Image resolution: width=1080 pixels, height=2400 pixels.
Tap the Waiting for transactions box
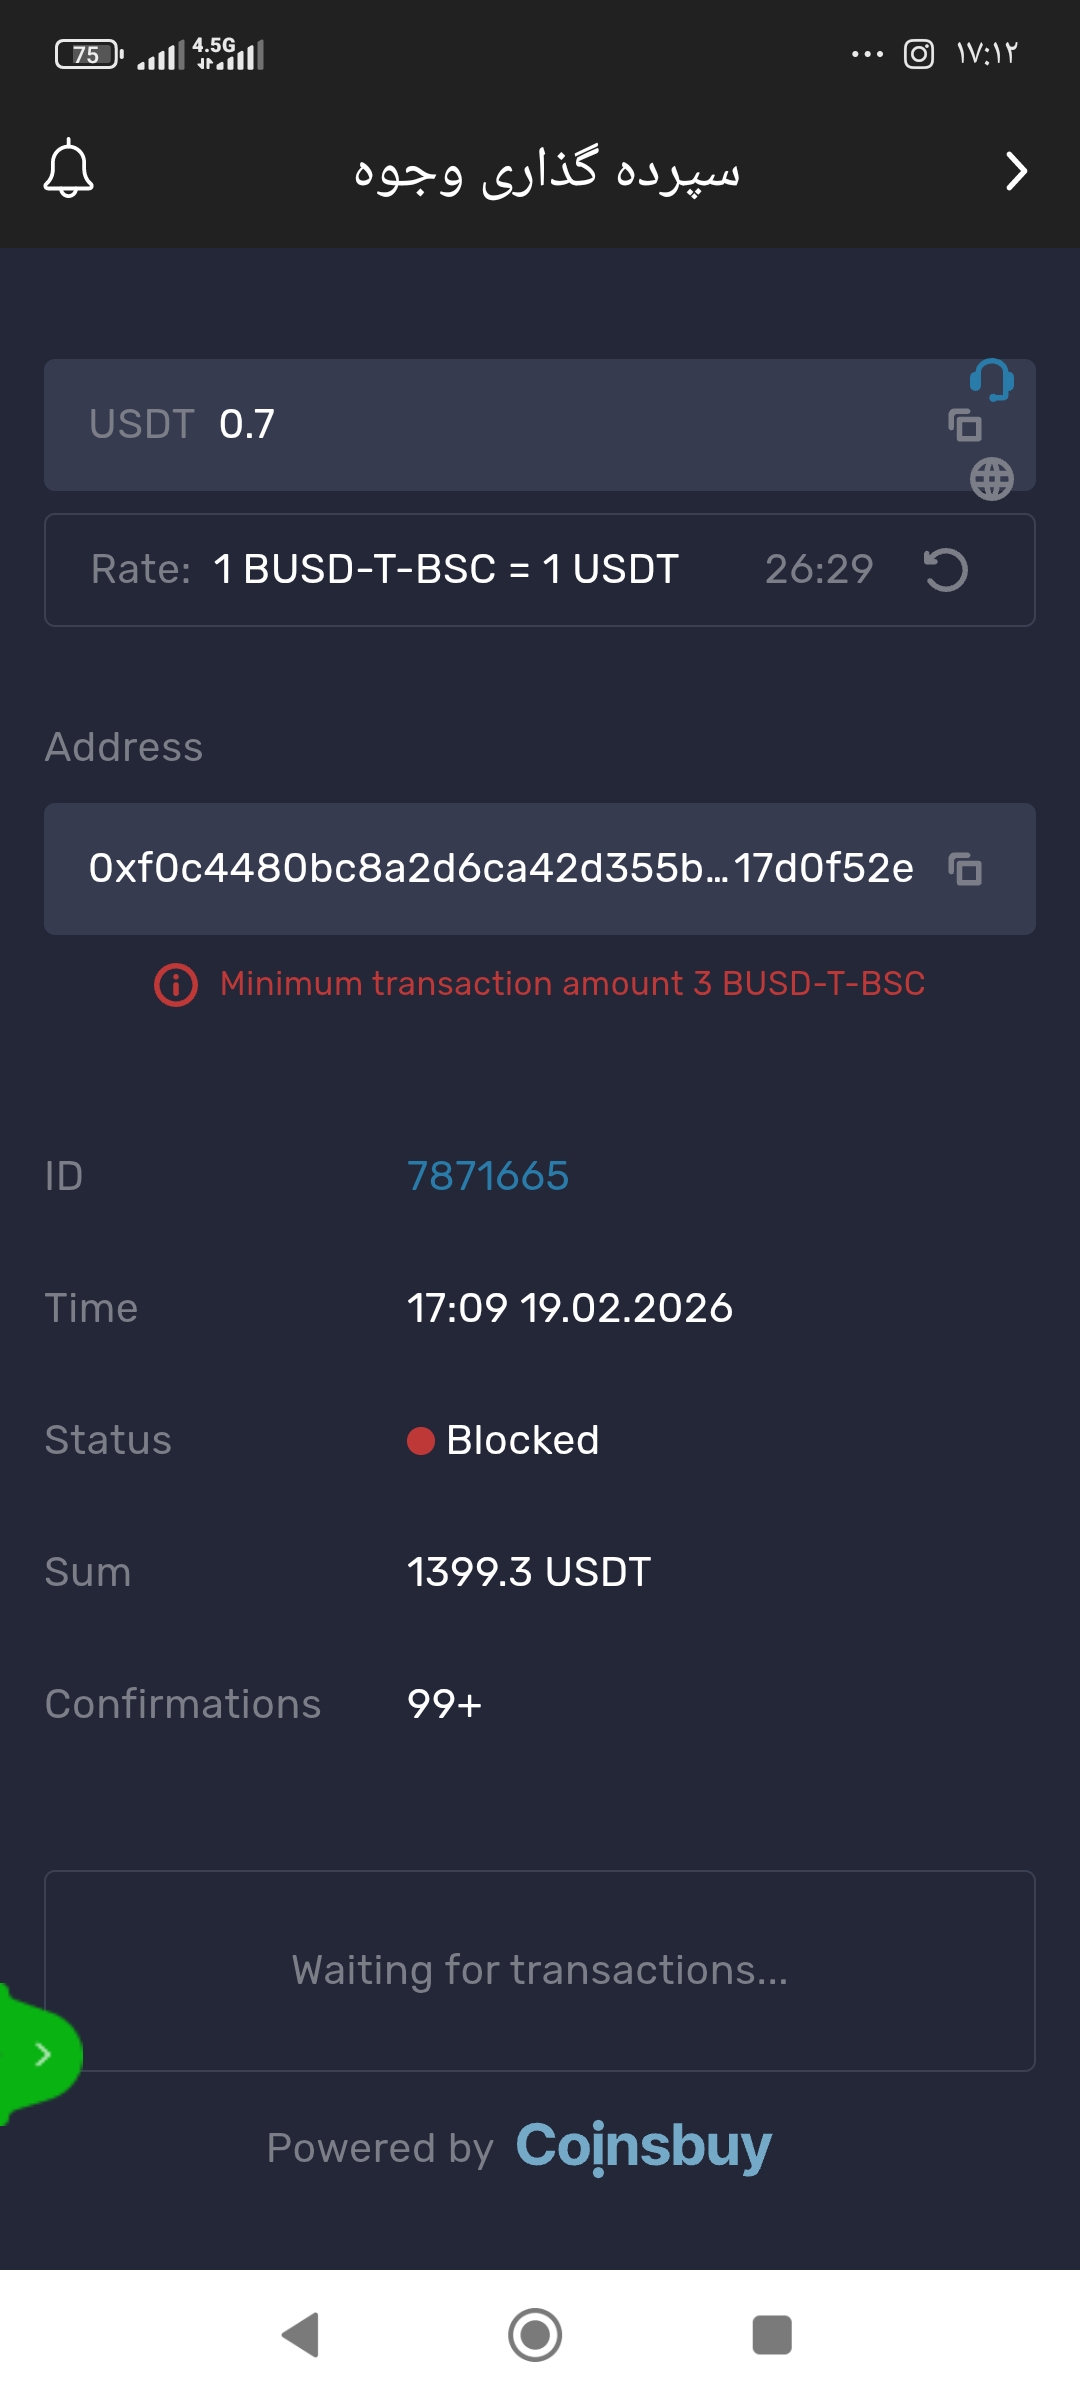tap(540, 1970)
